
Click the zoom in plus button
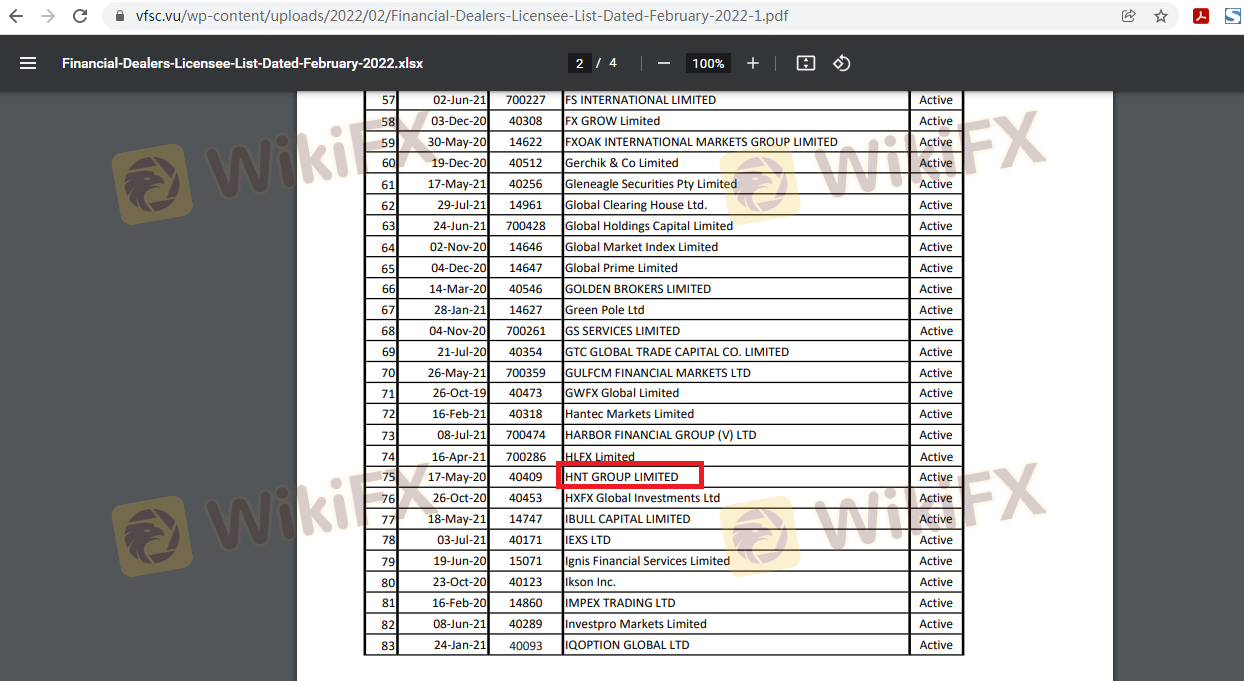753,63
